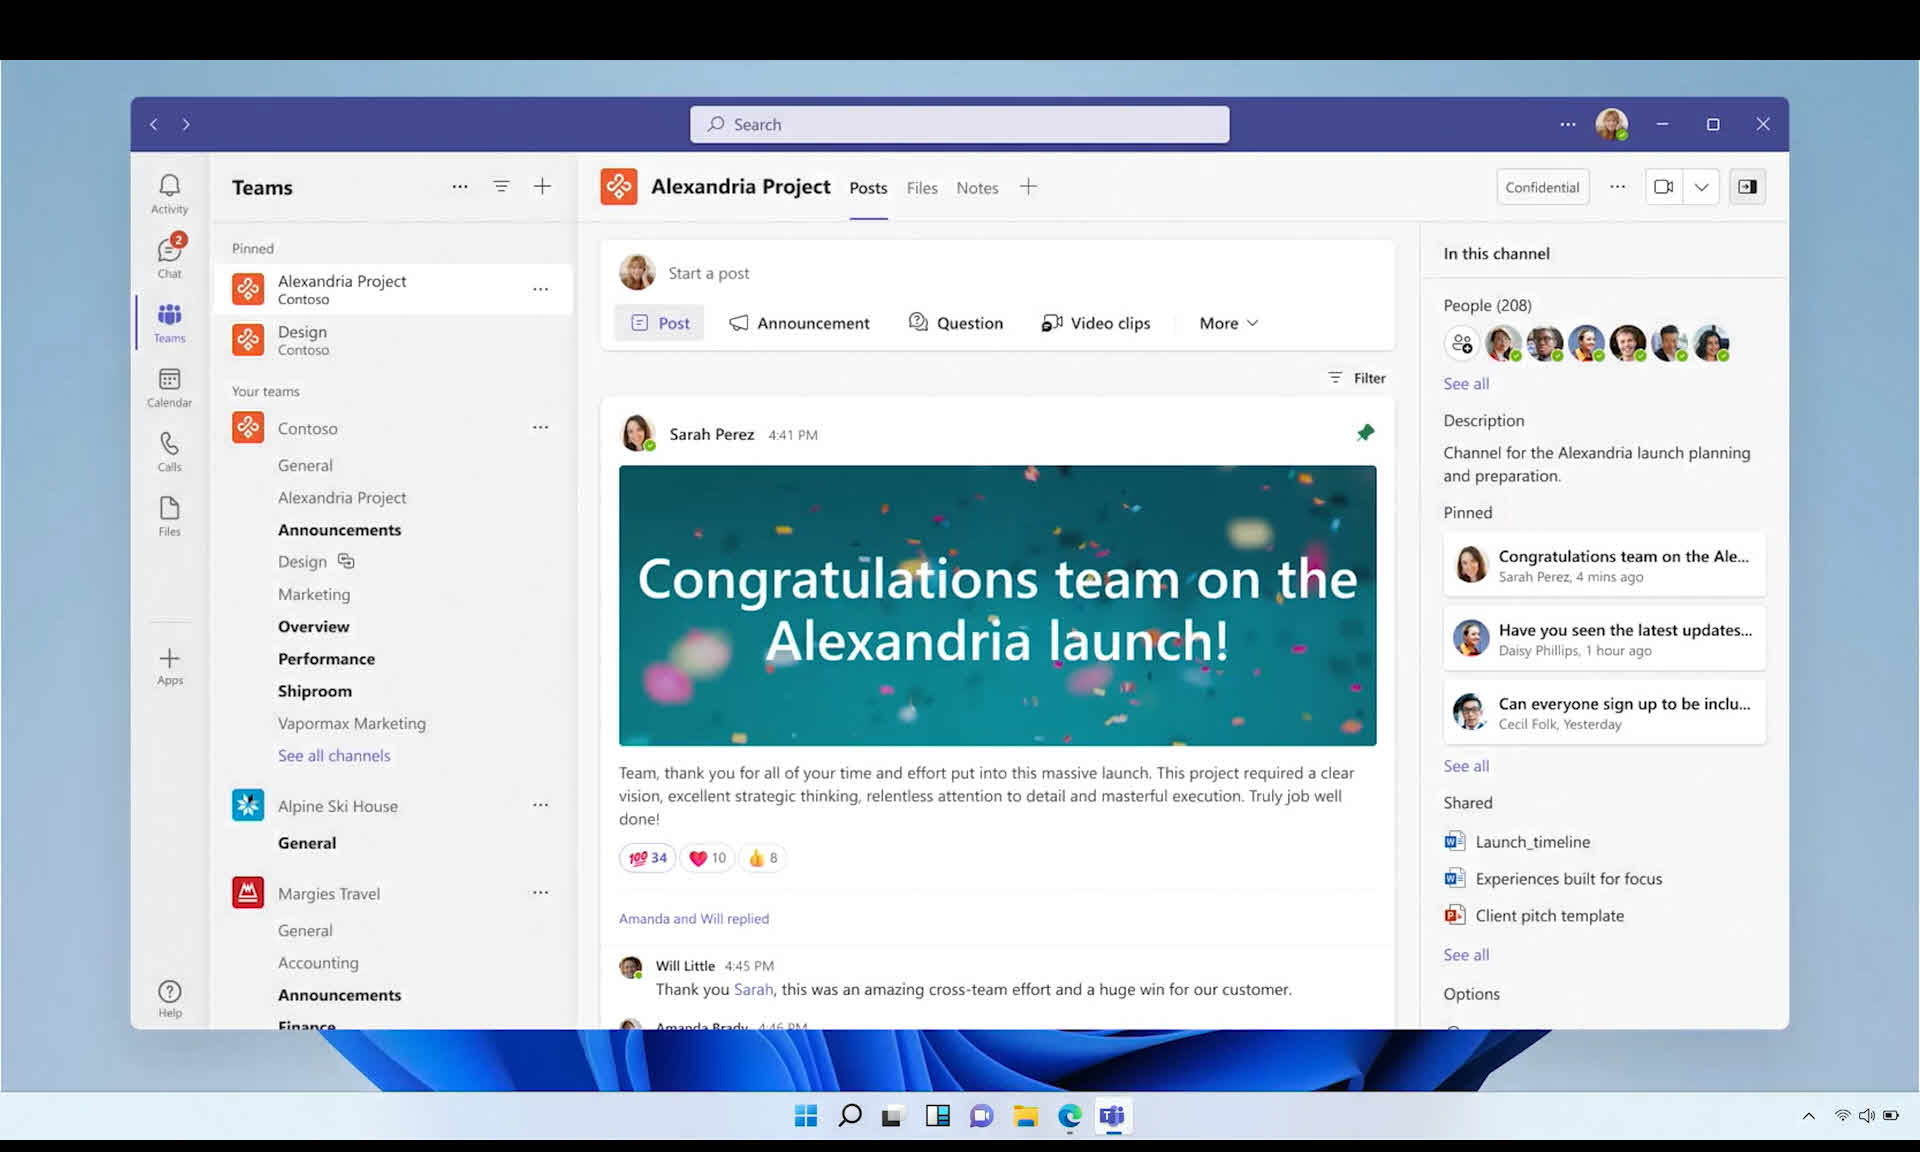This screenshot has height=1152, width=1920.
Task: Open pinned Congratulations team post card
Action: pyautogui.click(x=1604, y=565)
